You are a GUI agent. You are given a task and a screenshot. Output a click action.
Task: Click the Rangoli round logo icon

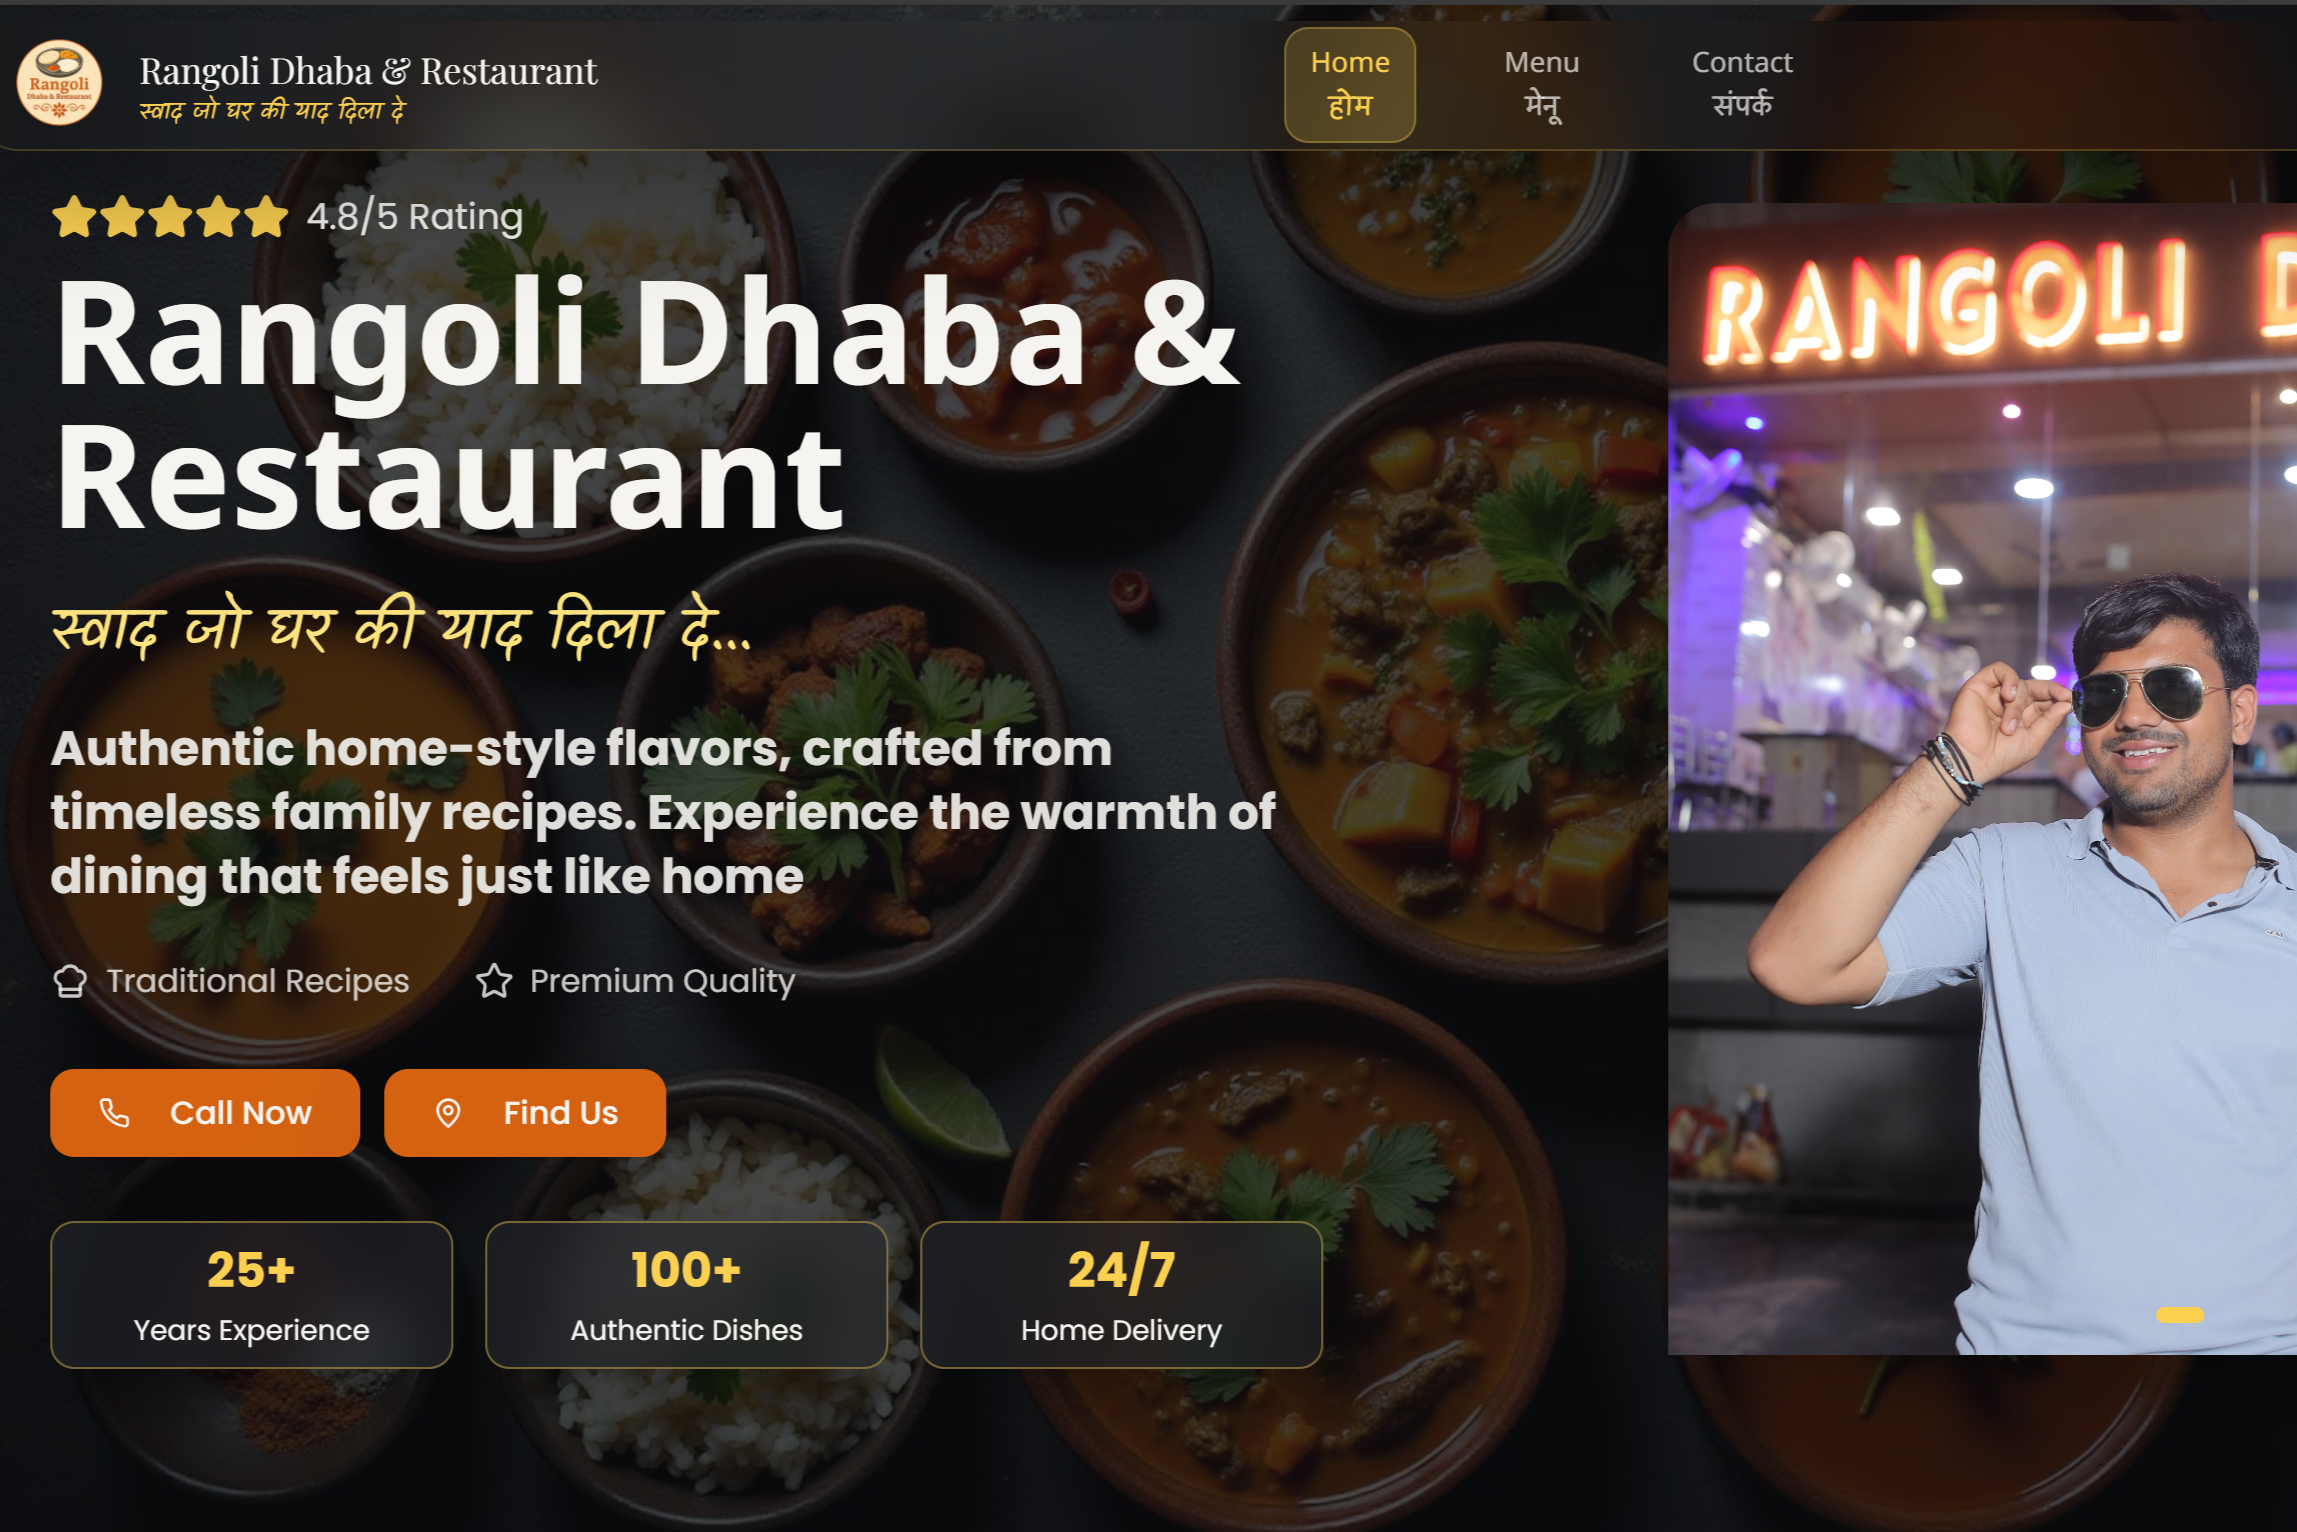(59, 83)
